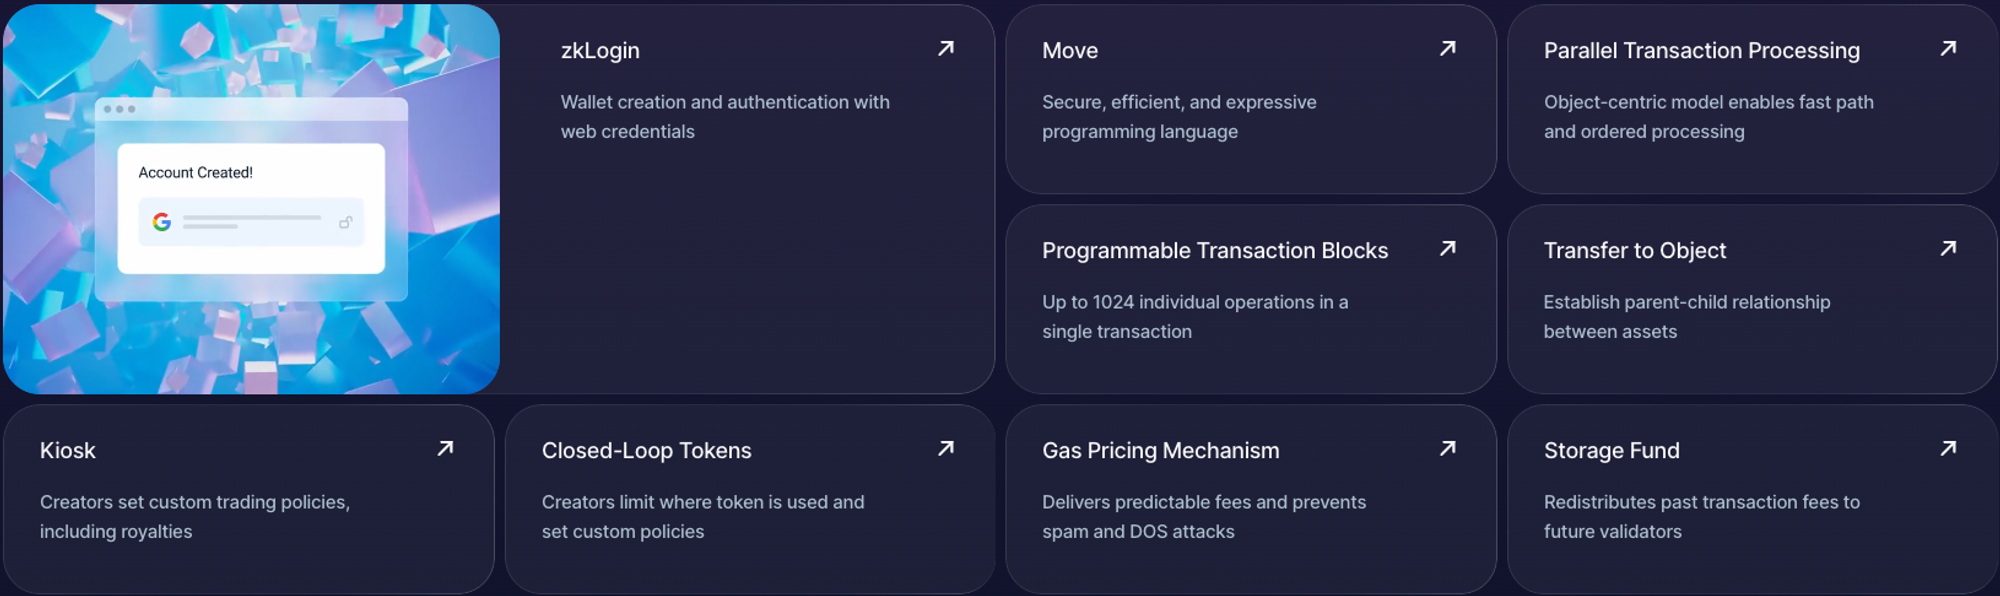Click the Google logo in the illustration

pyautogui.click(x=162, y=222)
